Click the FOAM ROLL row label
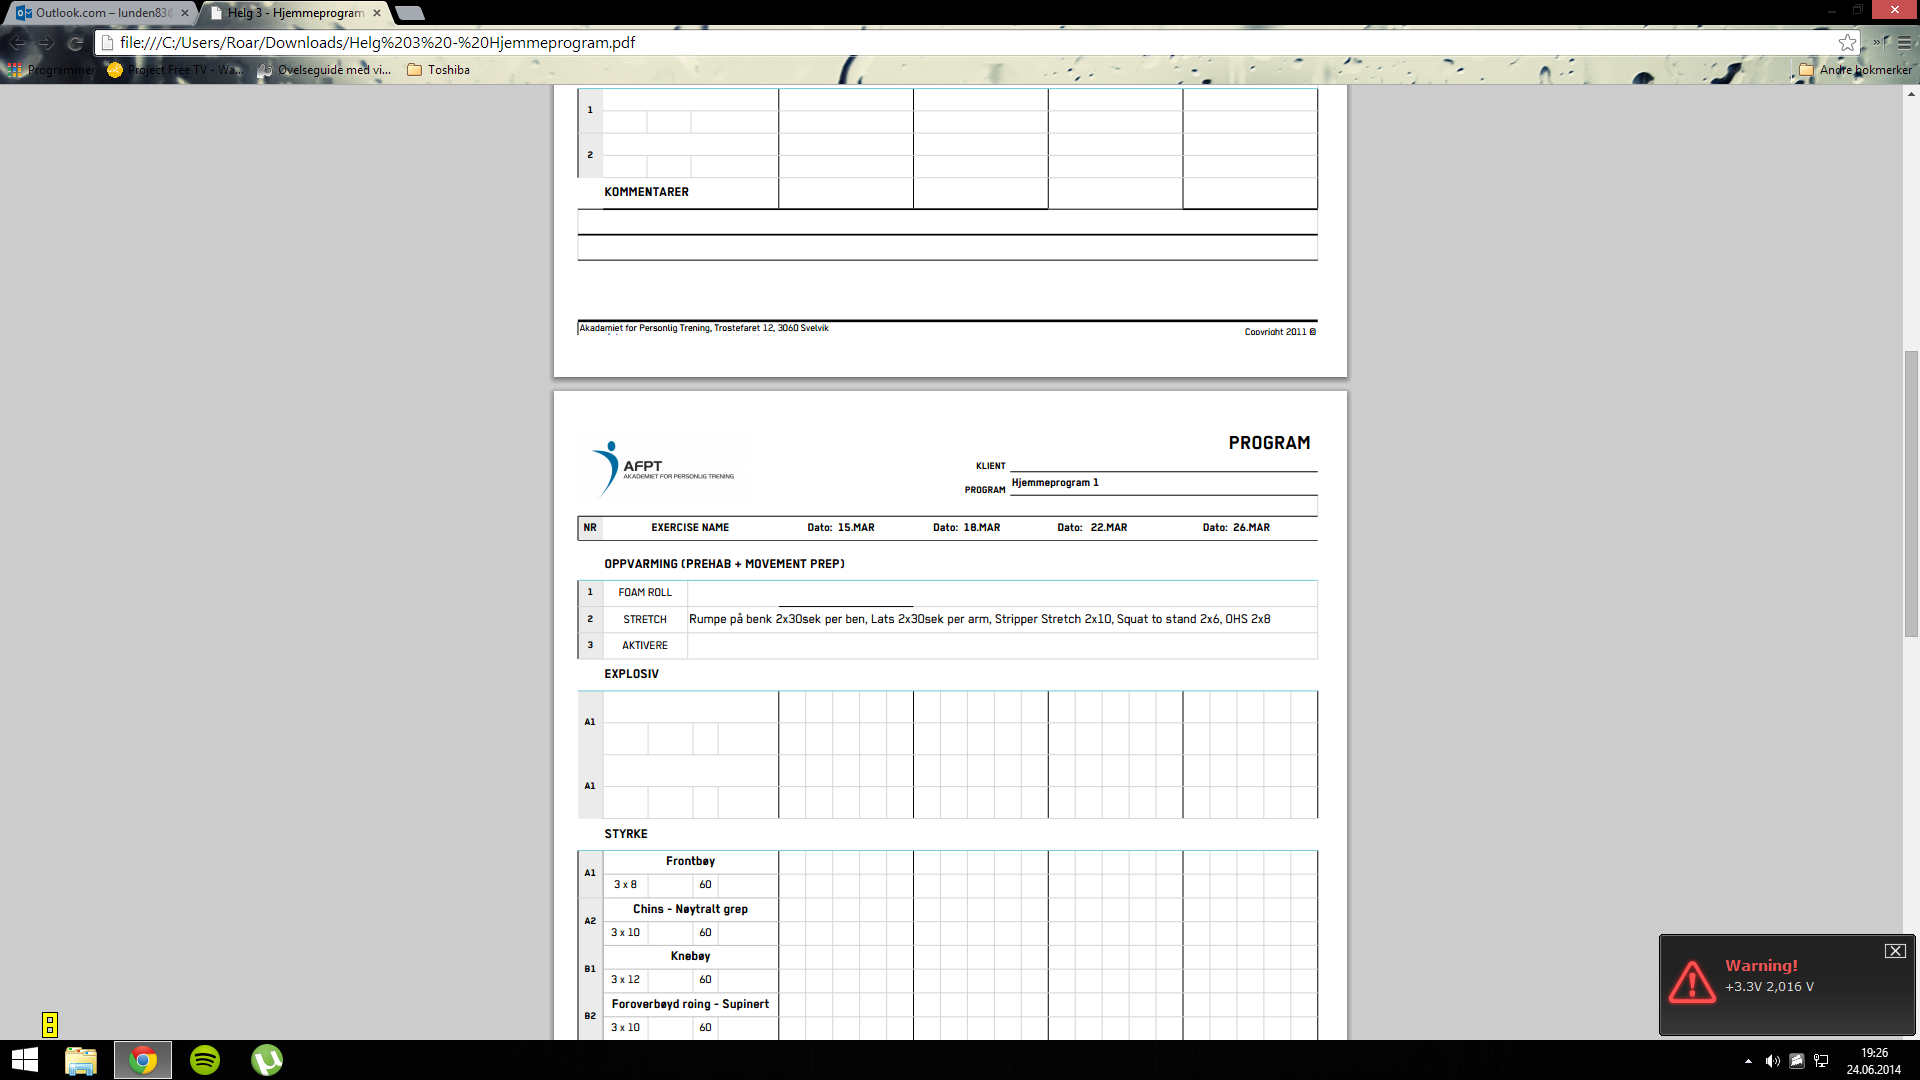 pyautogui.click(x=645, y=593)
